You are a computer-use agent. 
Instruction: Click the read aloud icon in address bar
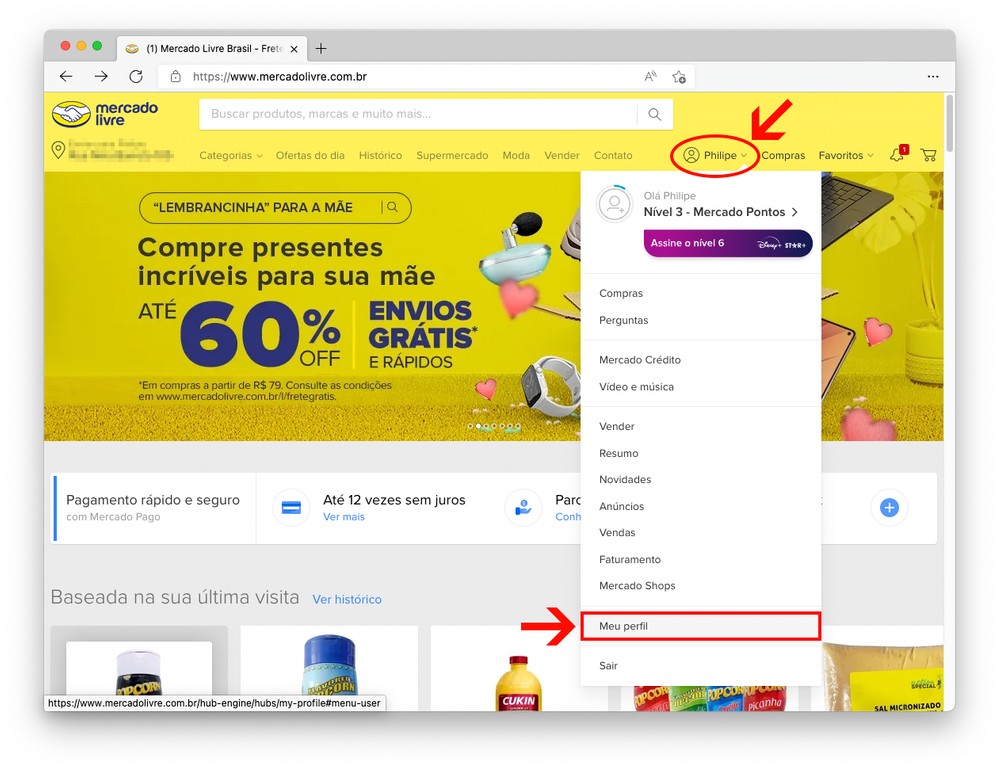650,77
